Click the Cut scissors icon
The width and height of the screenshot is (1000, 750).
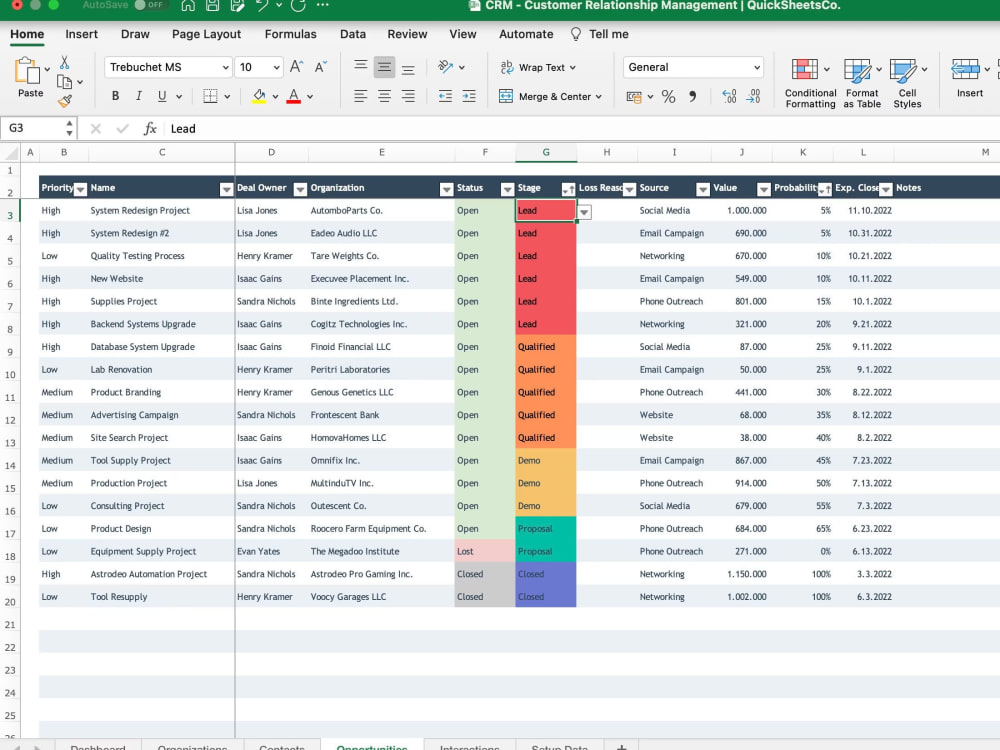(x=64, y=62)
